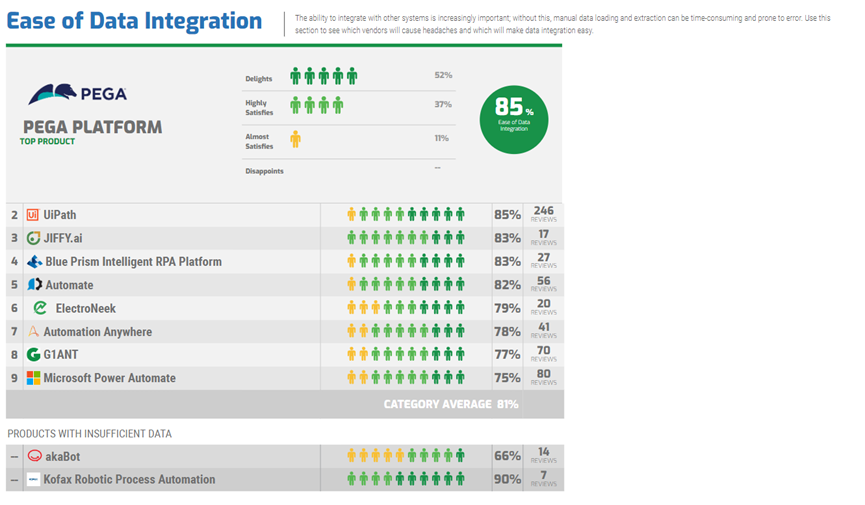This screenshot has height=505, width=865.
Task: Click the Blue Prism logo icon
Action: 34,262
